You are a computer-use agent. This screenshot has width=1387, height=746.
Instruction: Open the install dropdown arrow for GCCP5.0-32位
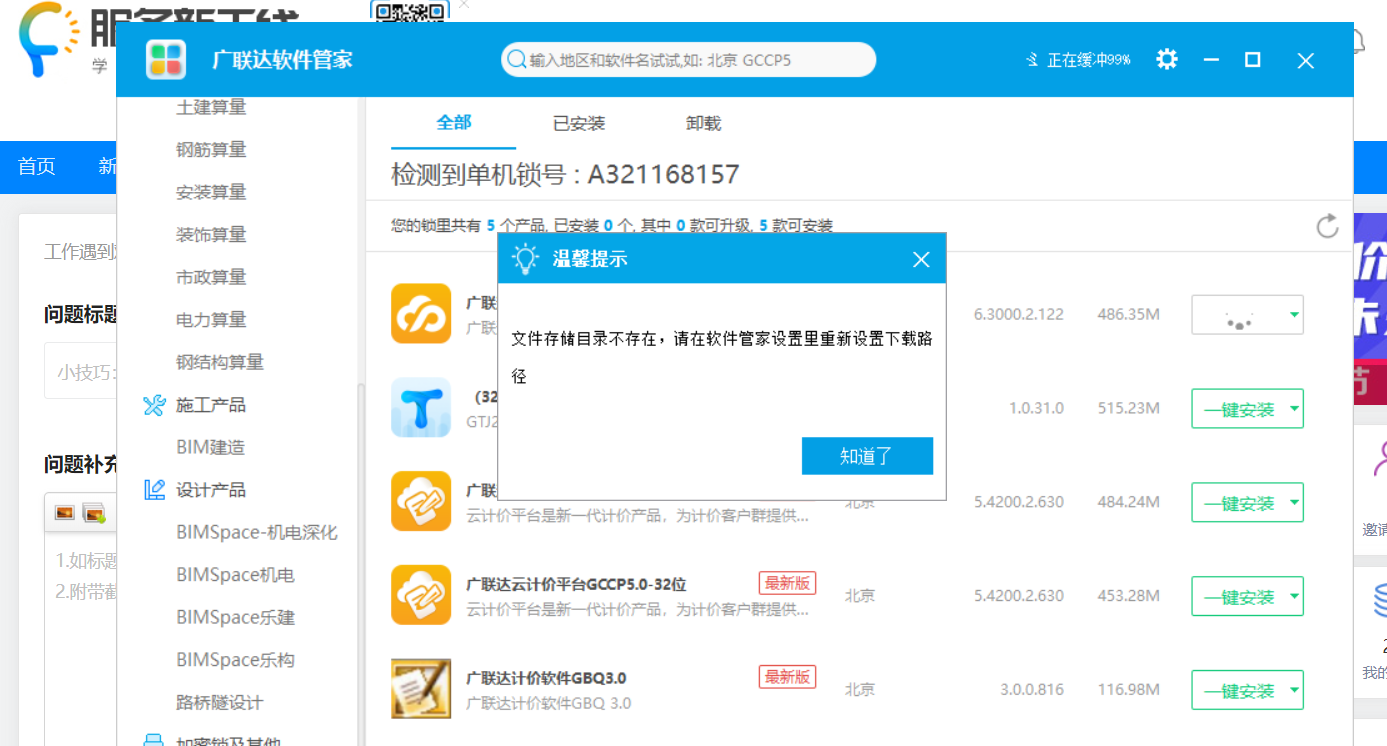click(x=1294, y=597)
